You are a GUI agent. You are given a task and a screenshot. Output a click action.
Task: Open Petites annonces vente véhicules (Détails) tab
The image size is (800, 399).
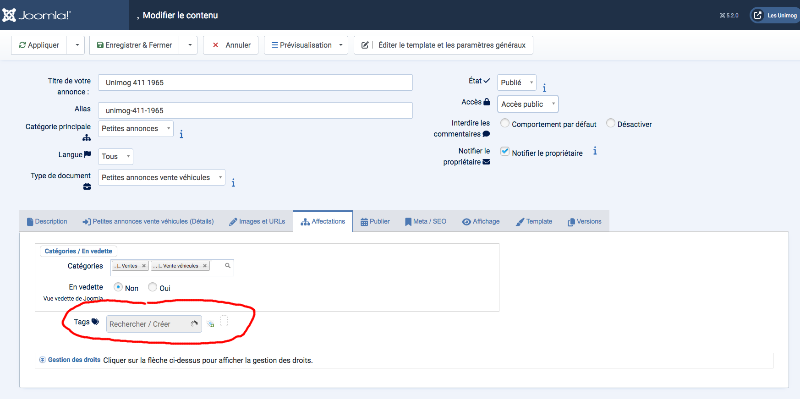(148, 221)
